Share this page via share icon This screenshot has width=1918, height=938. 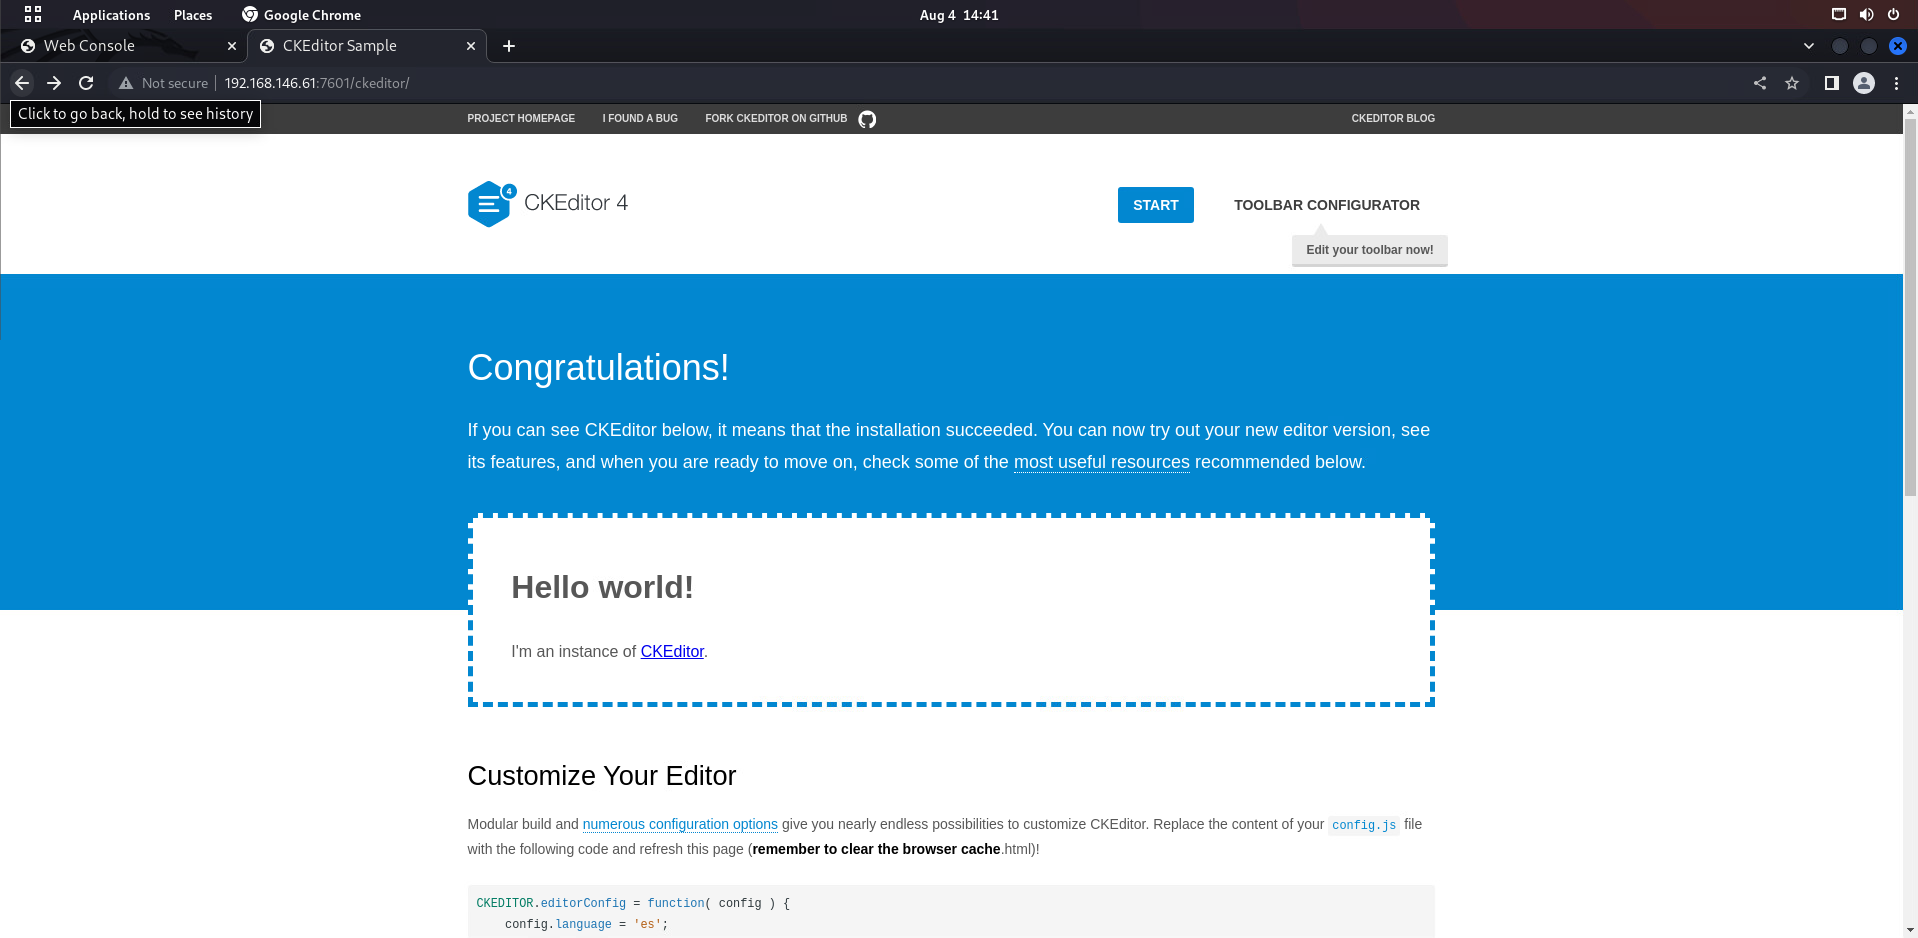[x=1760, y=83]
